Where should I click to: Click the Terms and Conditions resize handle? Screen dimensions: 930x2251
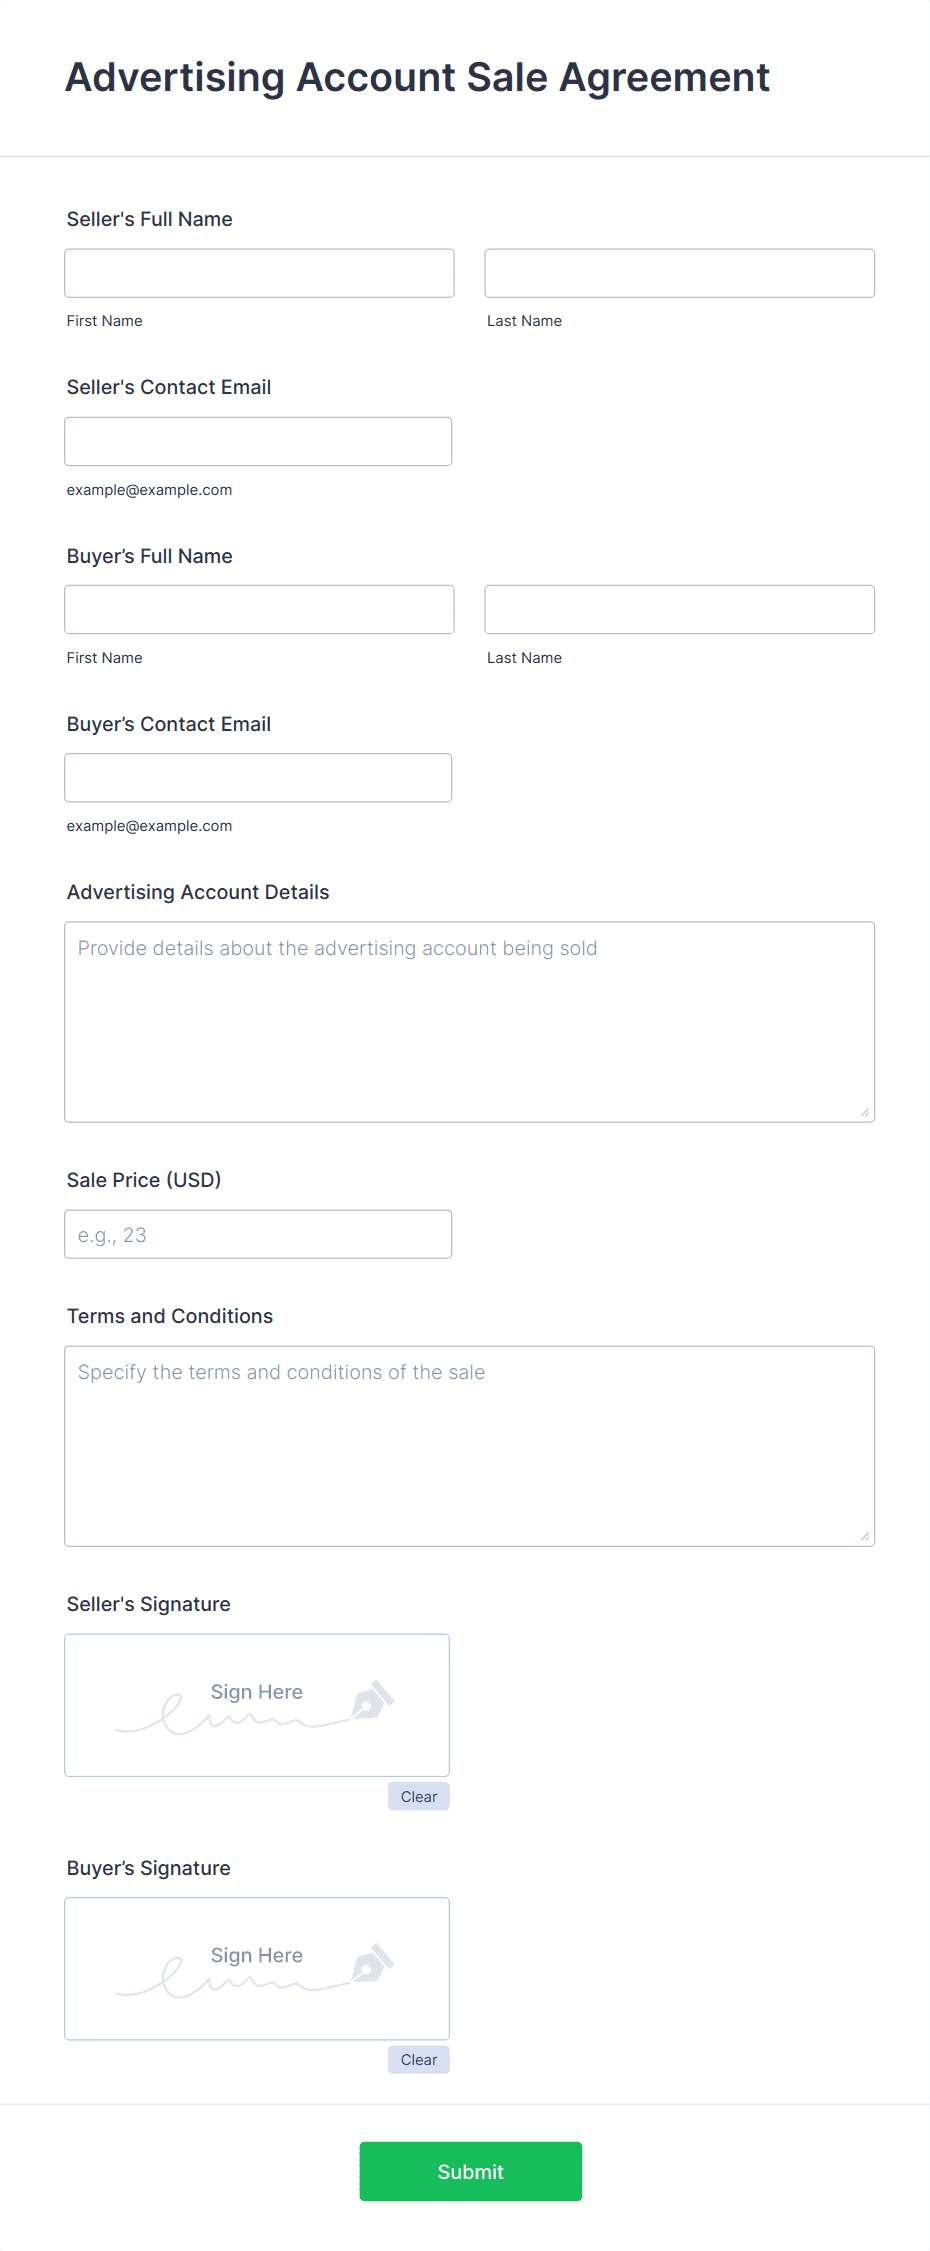(864, 1536)
